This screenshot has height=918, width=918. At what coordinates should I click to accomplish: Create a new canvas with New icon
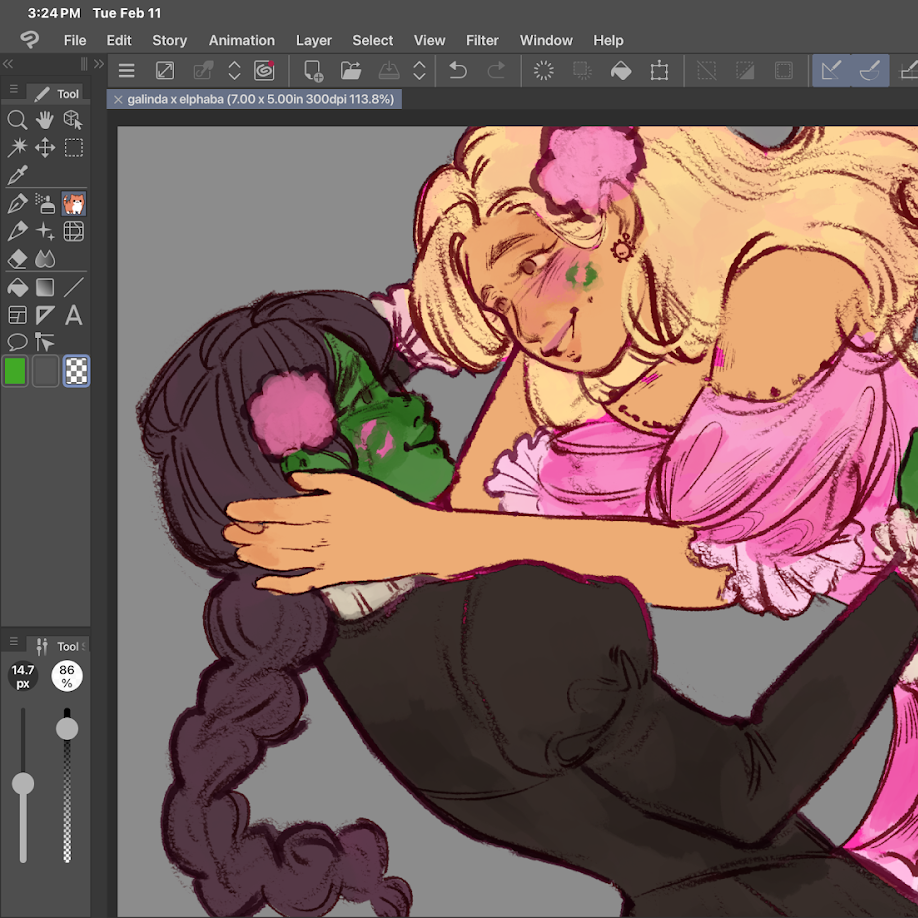313,71
